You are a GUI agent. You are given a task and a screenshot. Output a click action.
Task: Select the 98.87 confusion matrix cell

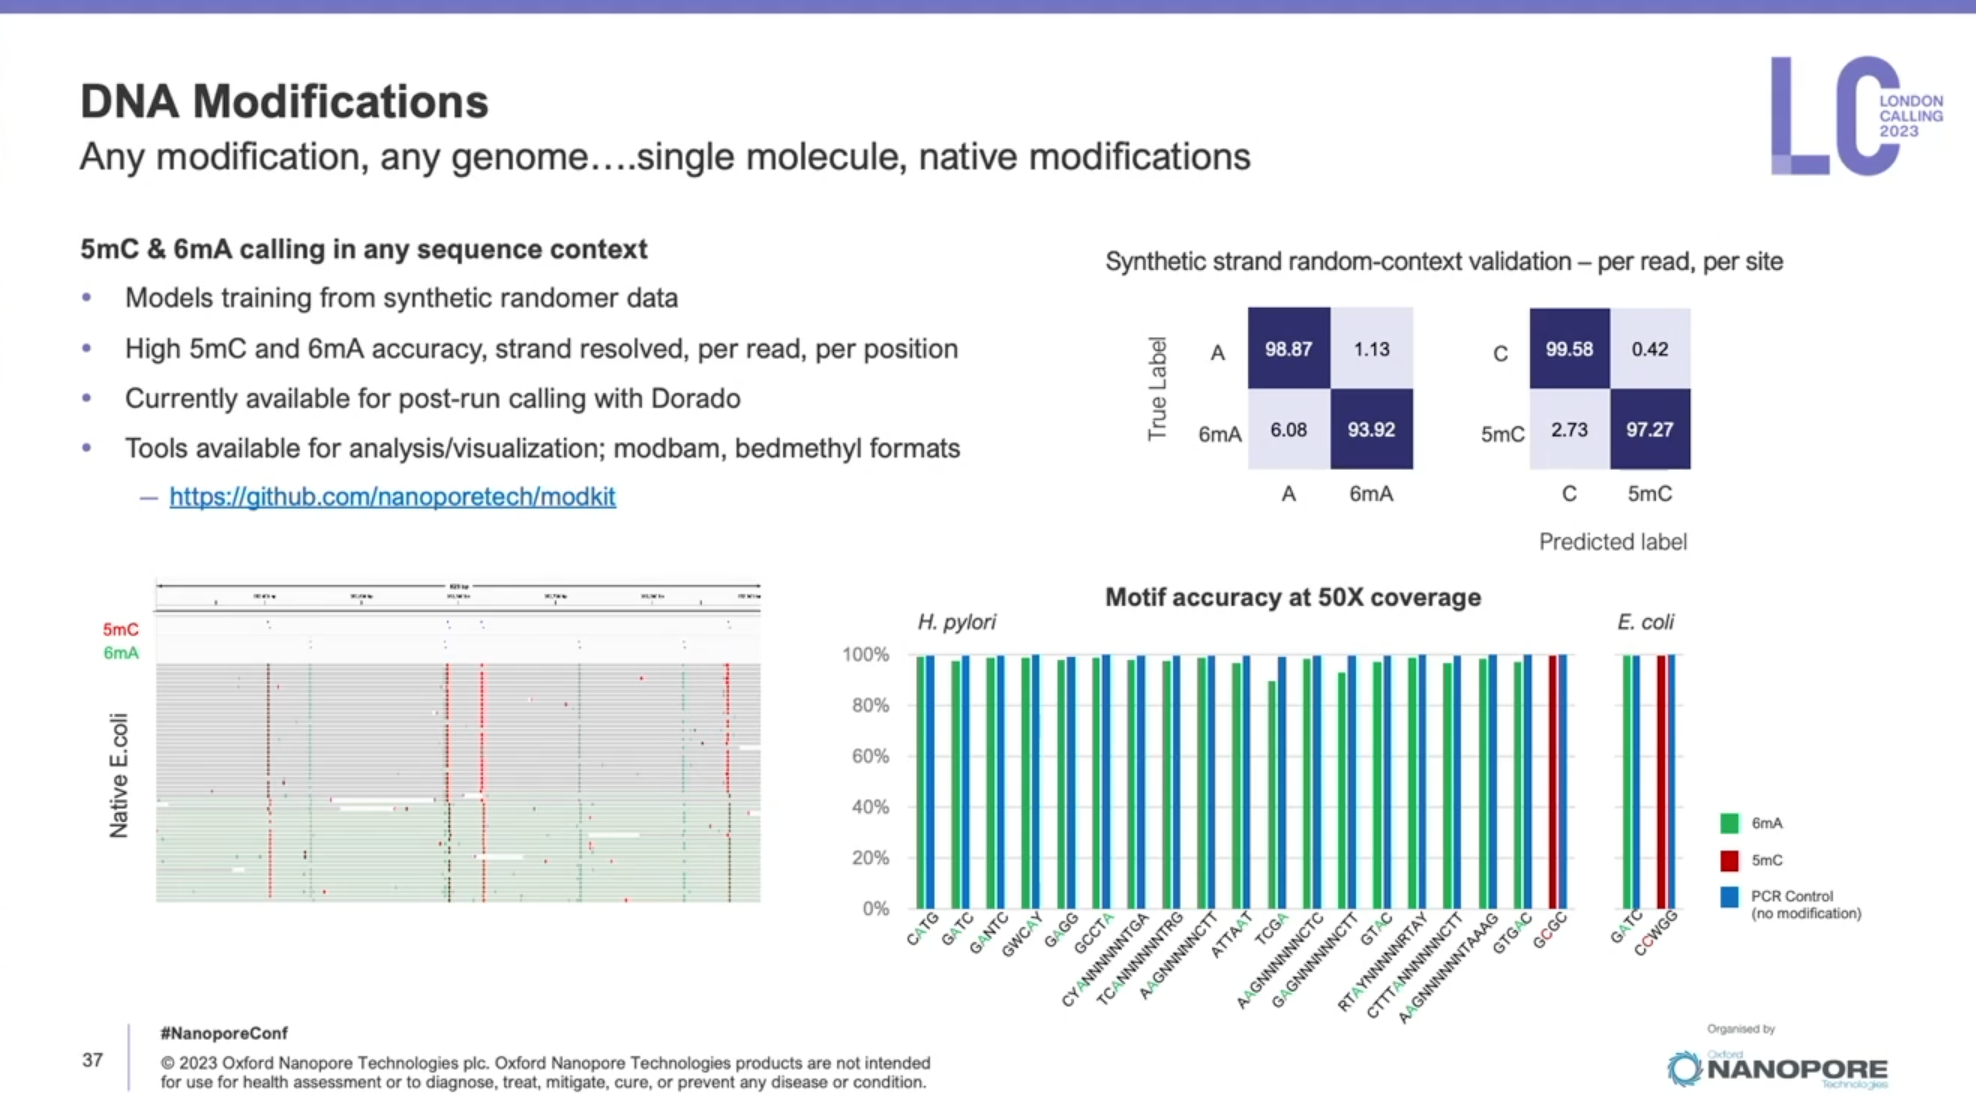[1288, 348]
